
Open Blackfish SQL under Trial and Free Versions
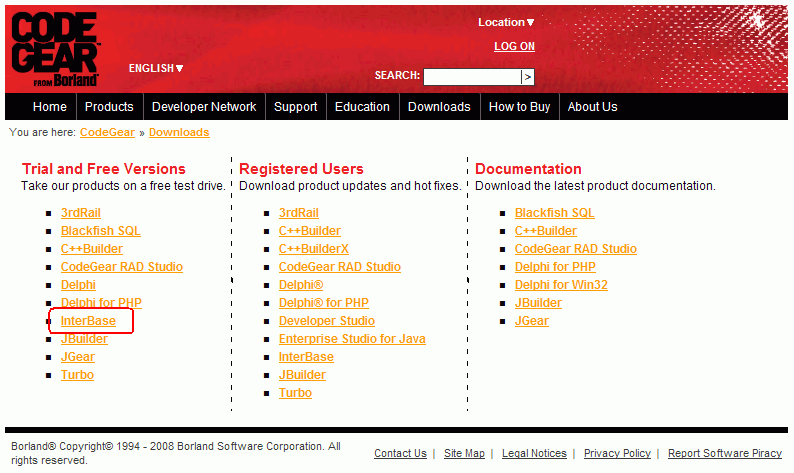[x=100, y=231]
